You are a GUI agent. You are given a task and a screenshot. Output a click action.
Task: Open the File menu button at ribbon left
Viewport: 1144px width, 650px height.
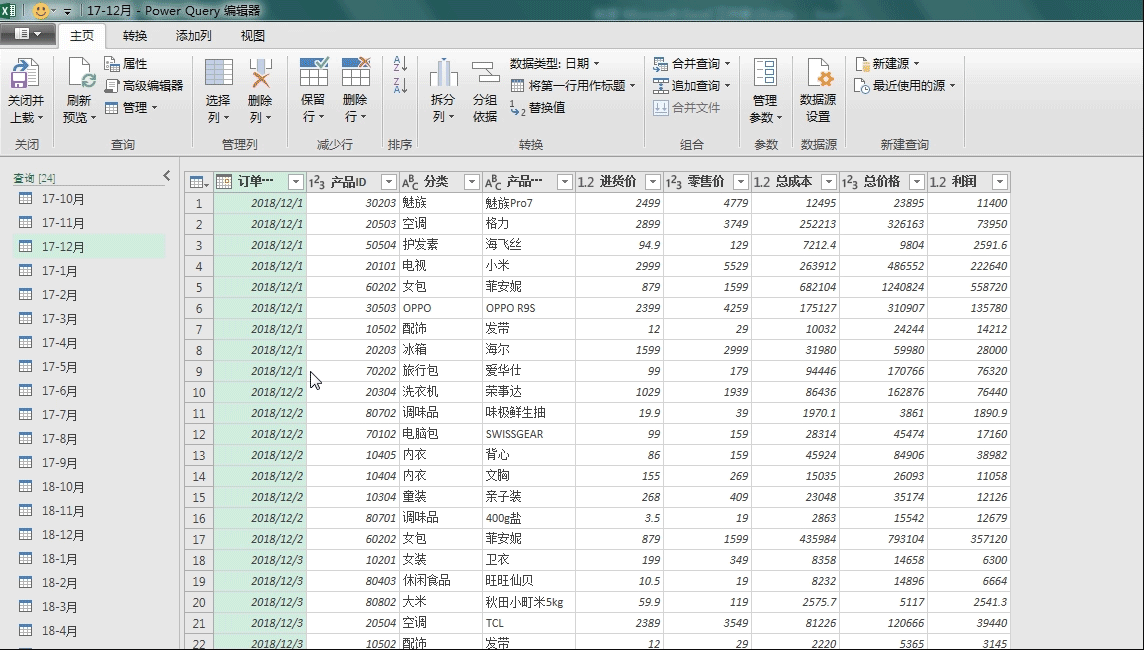click(x=26, y=34)
